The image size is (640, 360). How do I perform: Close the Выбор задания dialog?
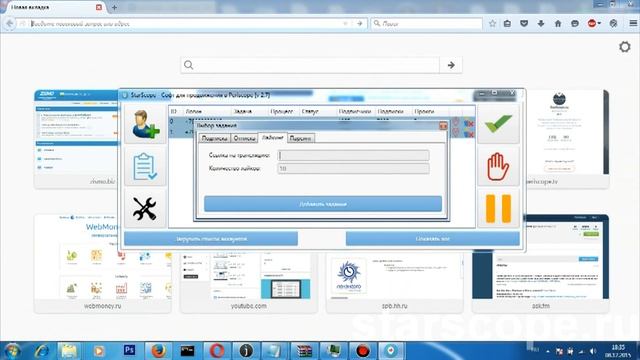pyautogui.click(x=443, y=126)
